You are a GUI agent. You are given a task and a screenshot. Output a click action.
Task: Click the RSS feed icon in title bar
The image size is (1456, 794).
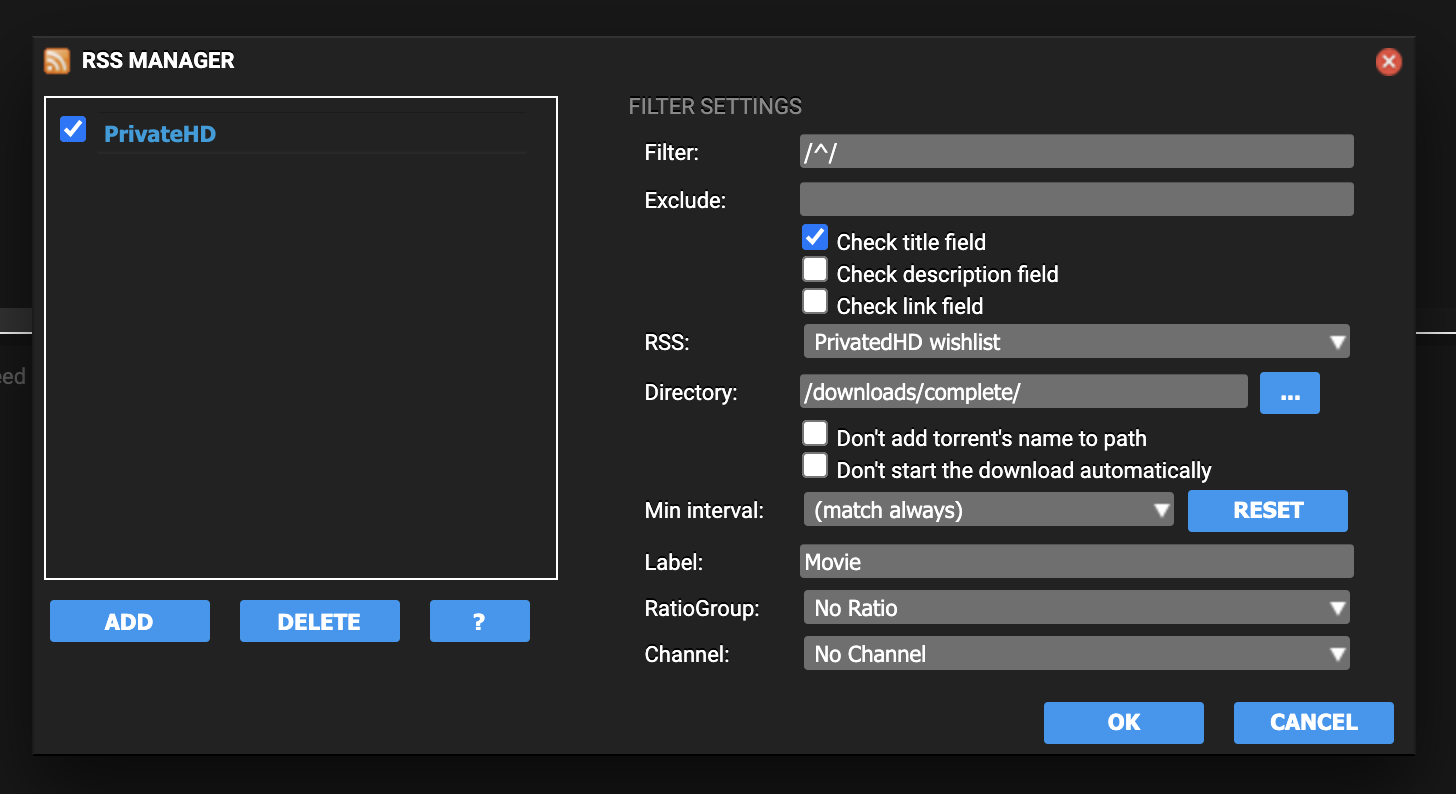57,61
